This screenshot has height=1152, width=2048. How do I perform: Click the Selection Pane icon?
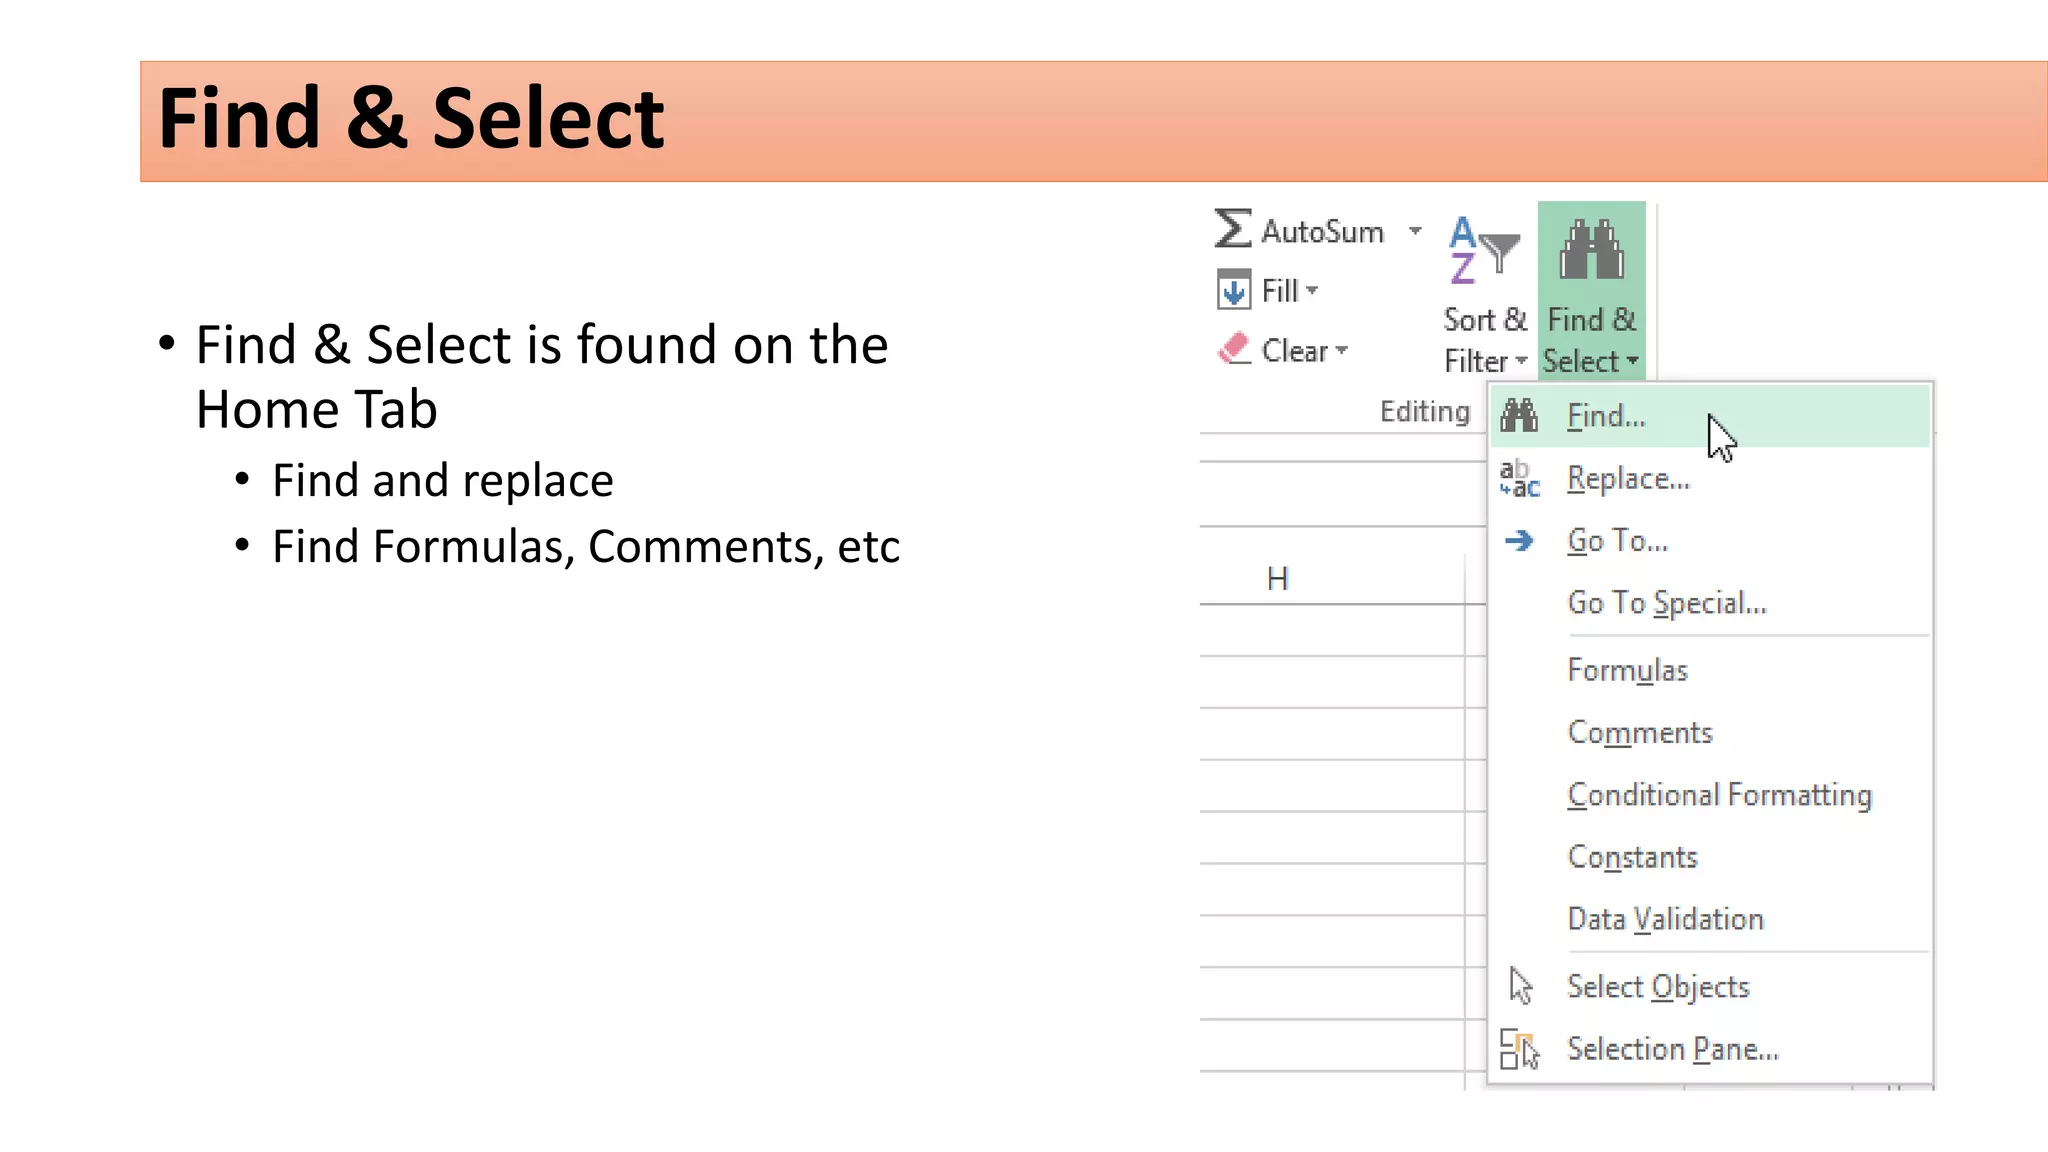coord(1519,1049)
